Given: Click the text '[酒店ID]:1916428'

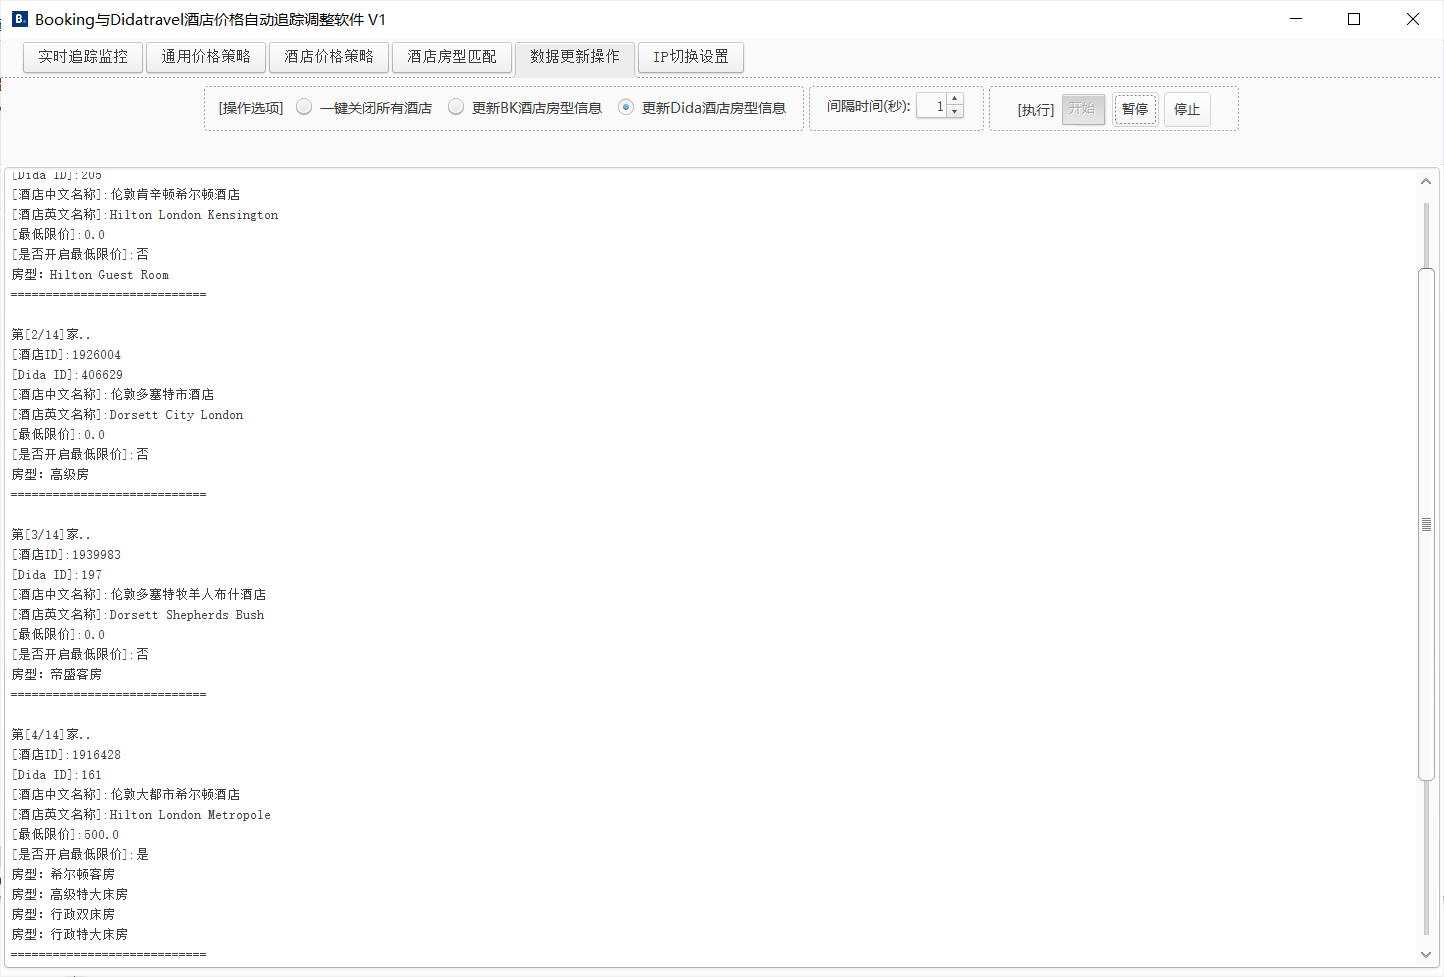Looking at the screenshot, I should (66, 755).
